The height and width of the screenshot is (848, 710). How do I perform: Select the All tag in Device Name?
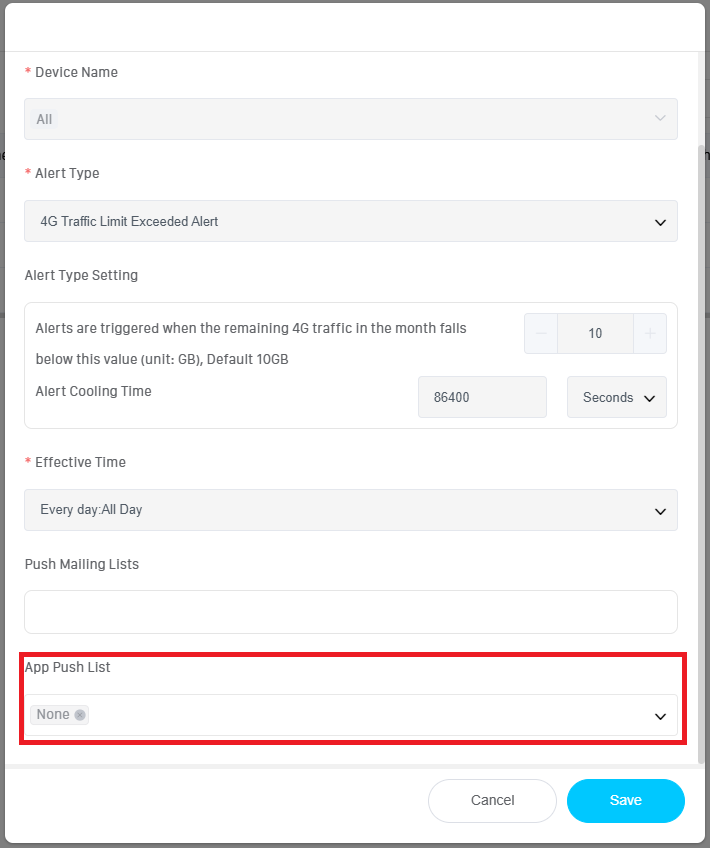click(x=44, y=119)
